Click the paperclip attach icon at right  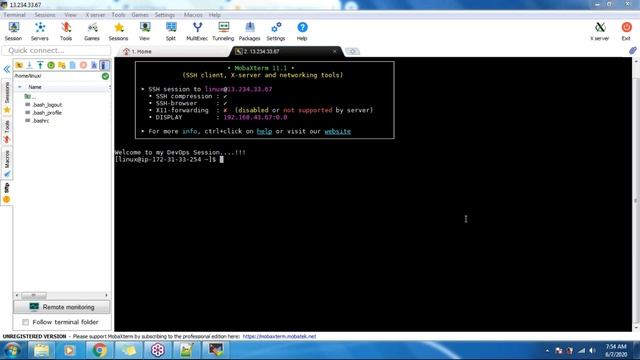(x=633, y=51)
